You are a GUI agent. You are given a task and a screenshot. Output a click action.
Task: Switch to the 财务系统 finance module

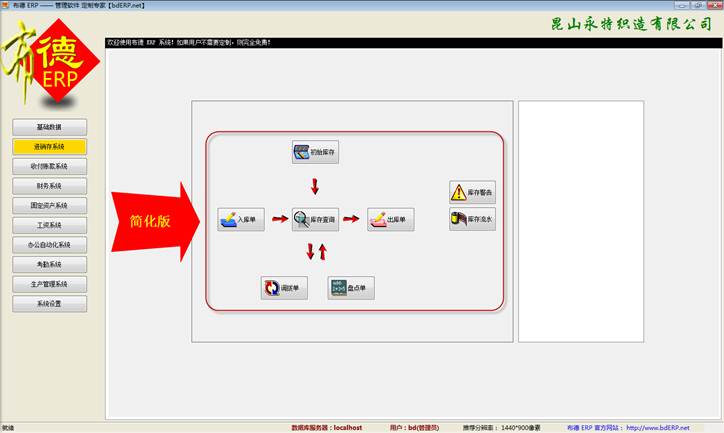pyautogui.click(x=50, y=186)
